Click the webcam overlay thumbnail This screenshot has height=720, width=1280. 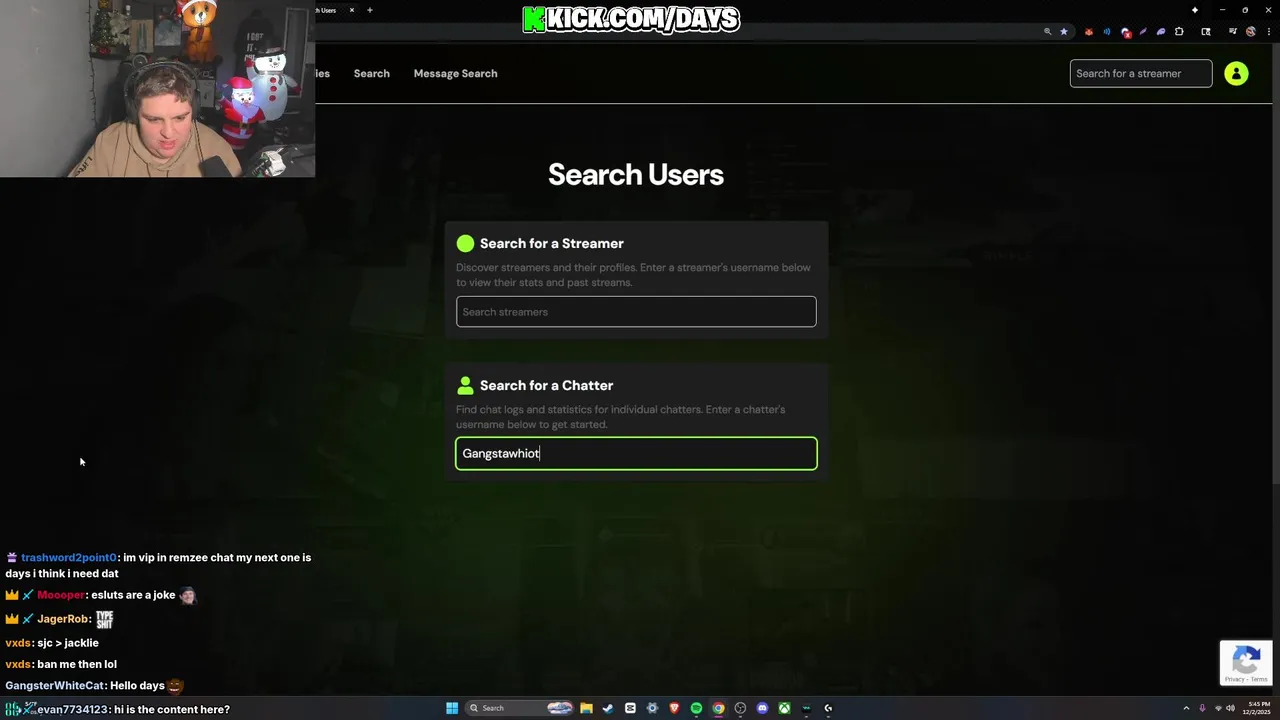[x=158, y=89]
